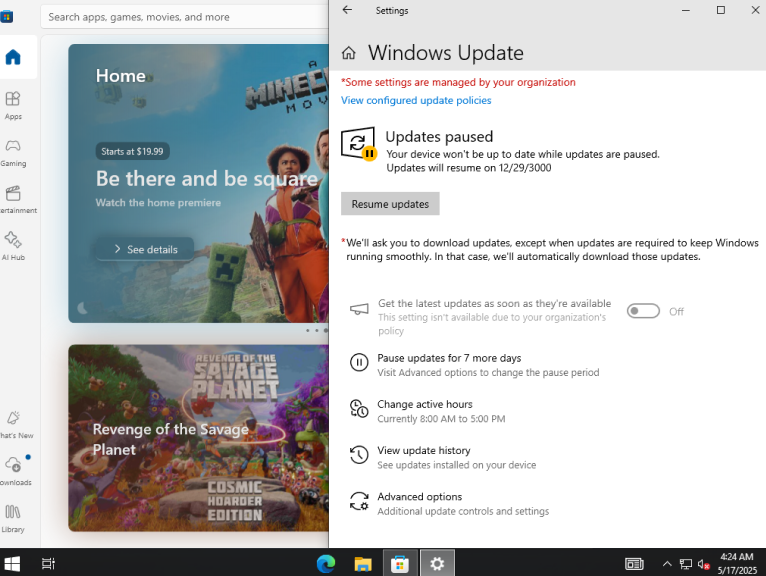
Task: Click the muted volume tray icon
Action: tap(703, 564)
